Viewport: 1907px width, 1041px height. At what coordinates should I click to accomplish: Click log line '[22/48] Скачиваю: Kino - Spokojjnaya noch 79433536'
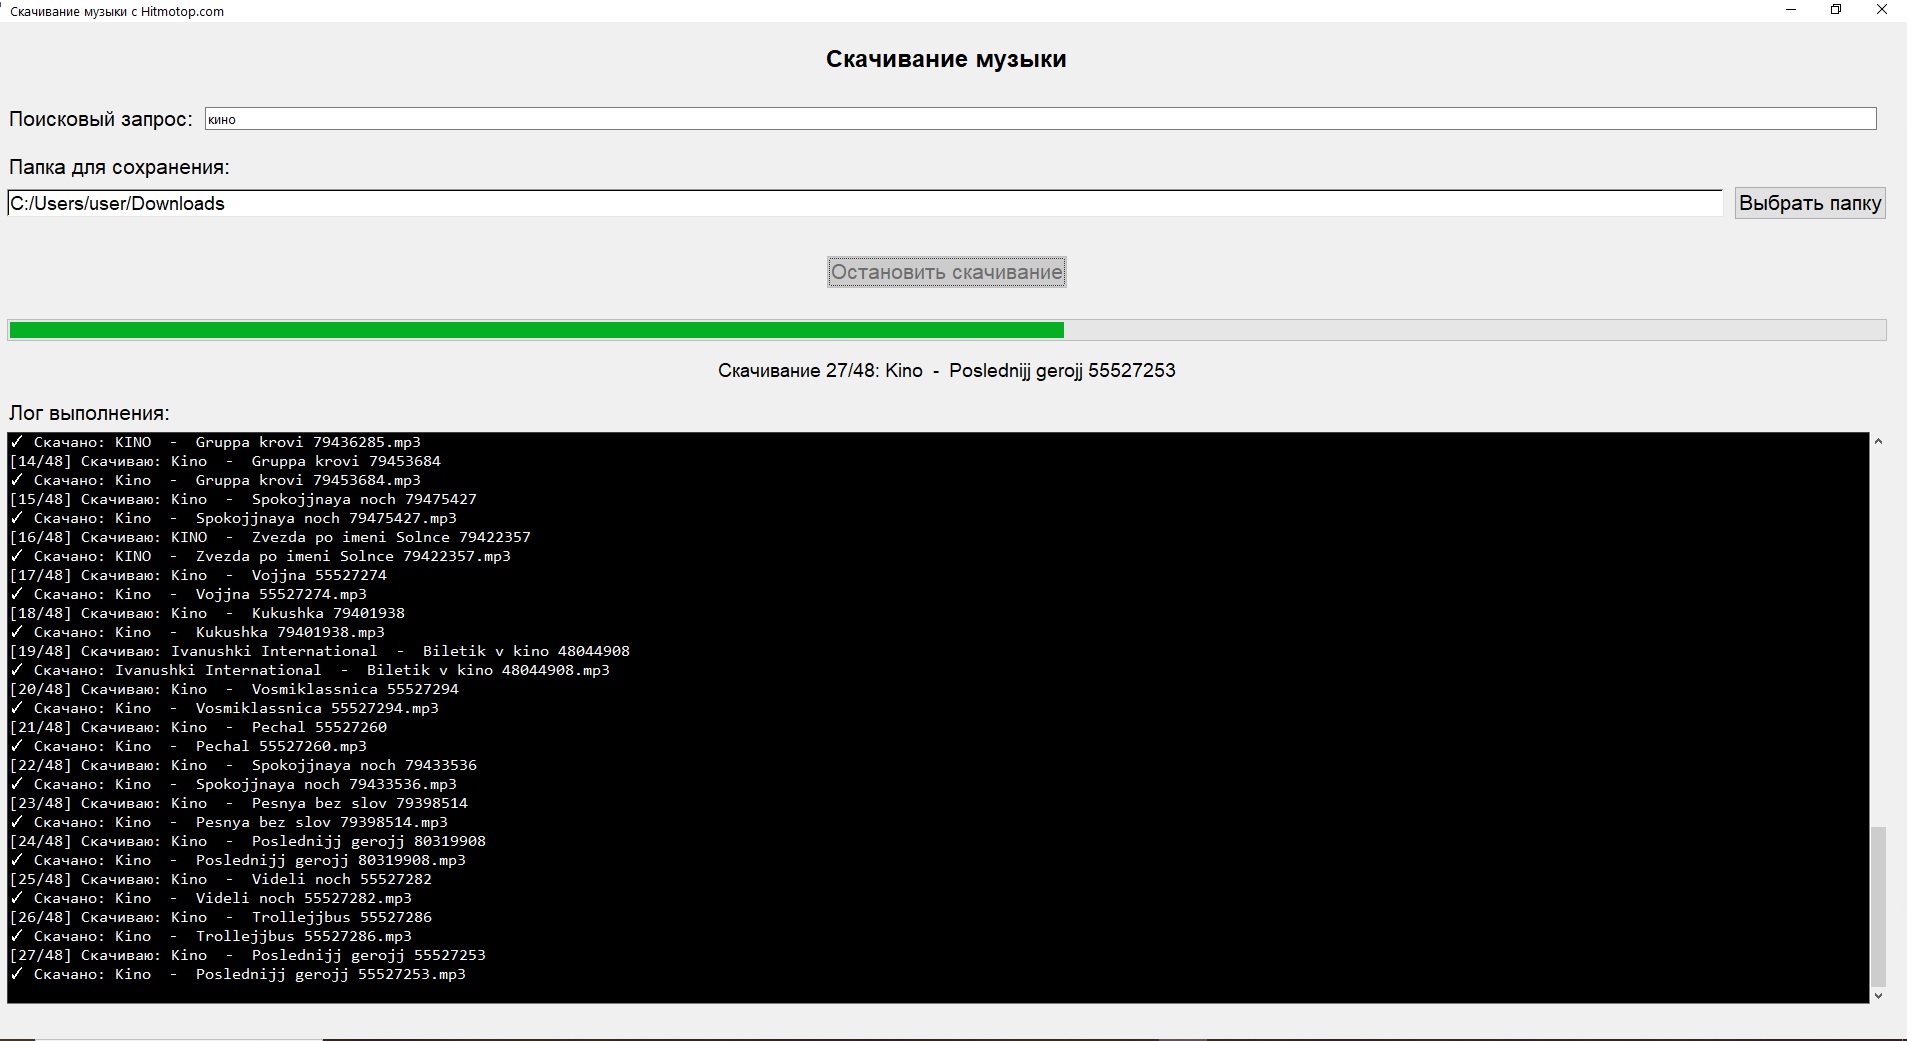click(243, 765)
